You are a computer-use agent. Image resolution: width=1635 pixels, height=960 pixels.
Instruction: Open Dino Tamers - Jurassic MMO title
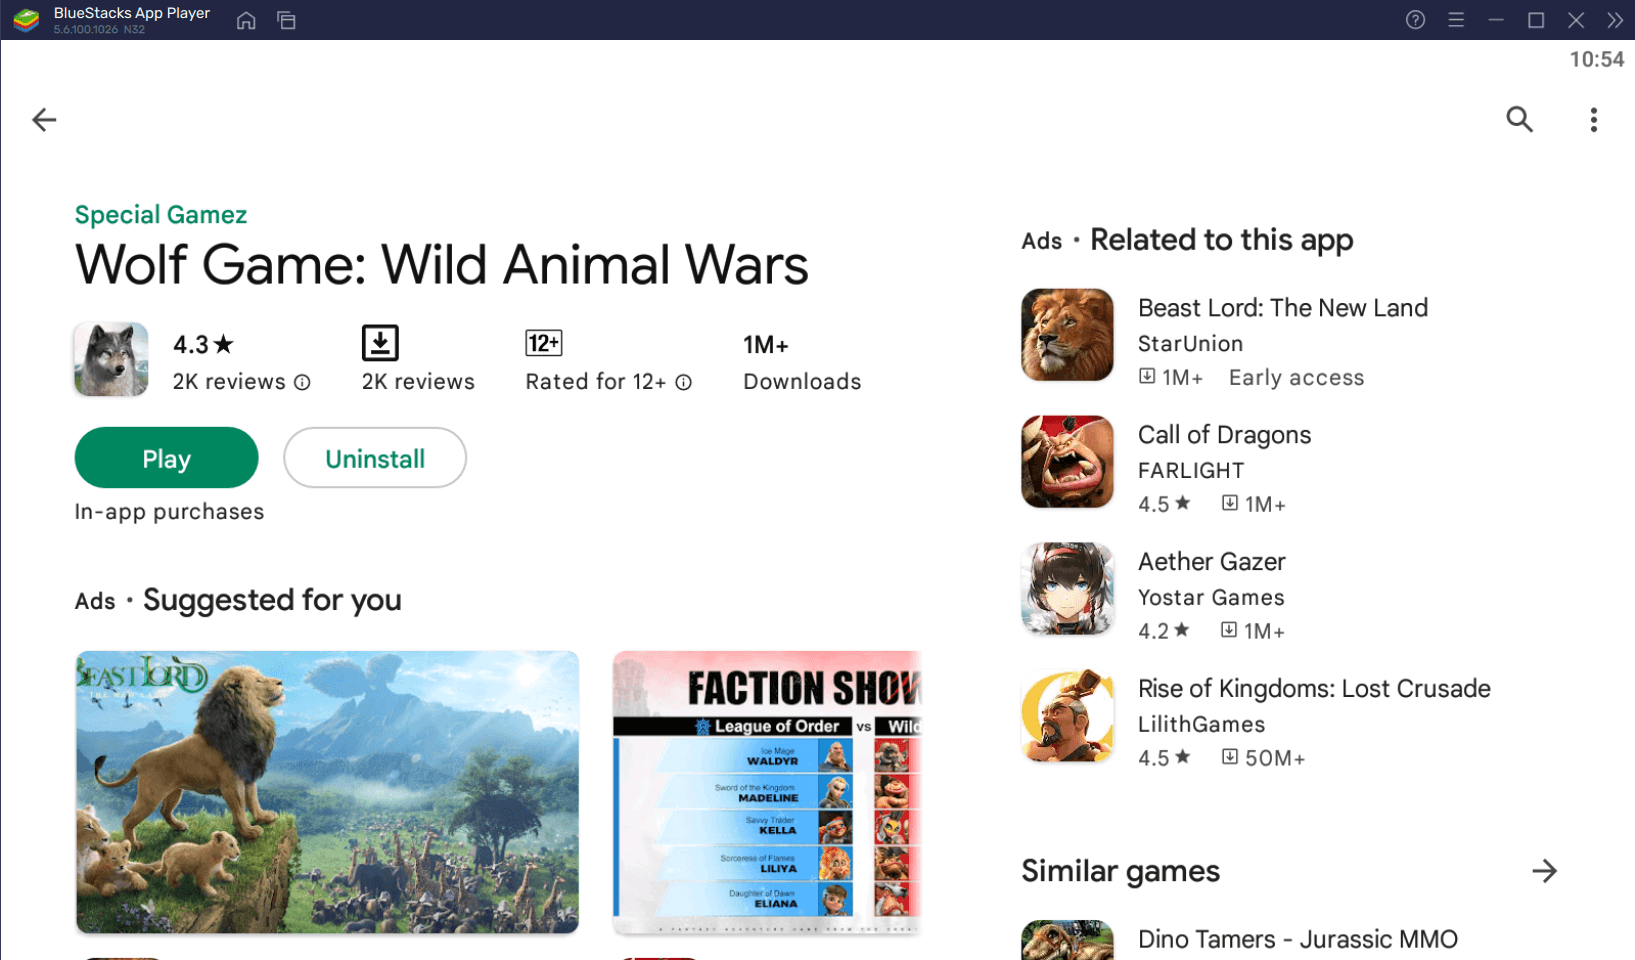[x=1298, y=940]
